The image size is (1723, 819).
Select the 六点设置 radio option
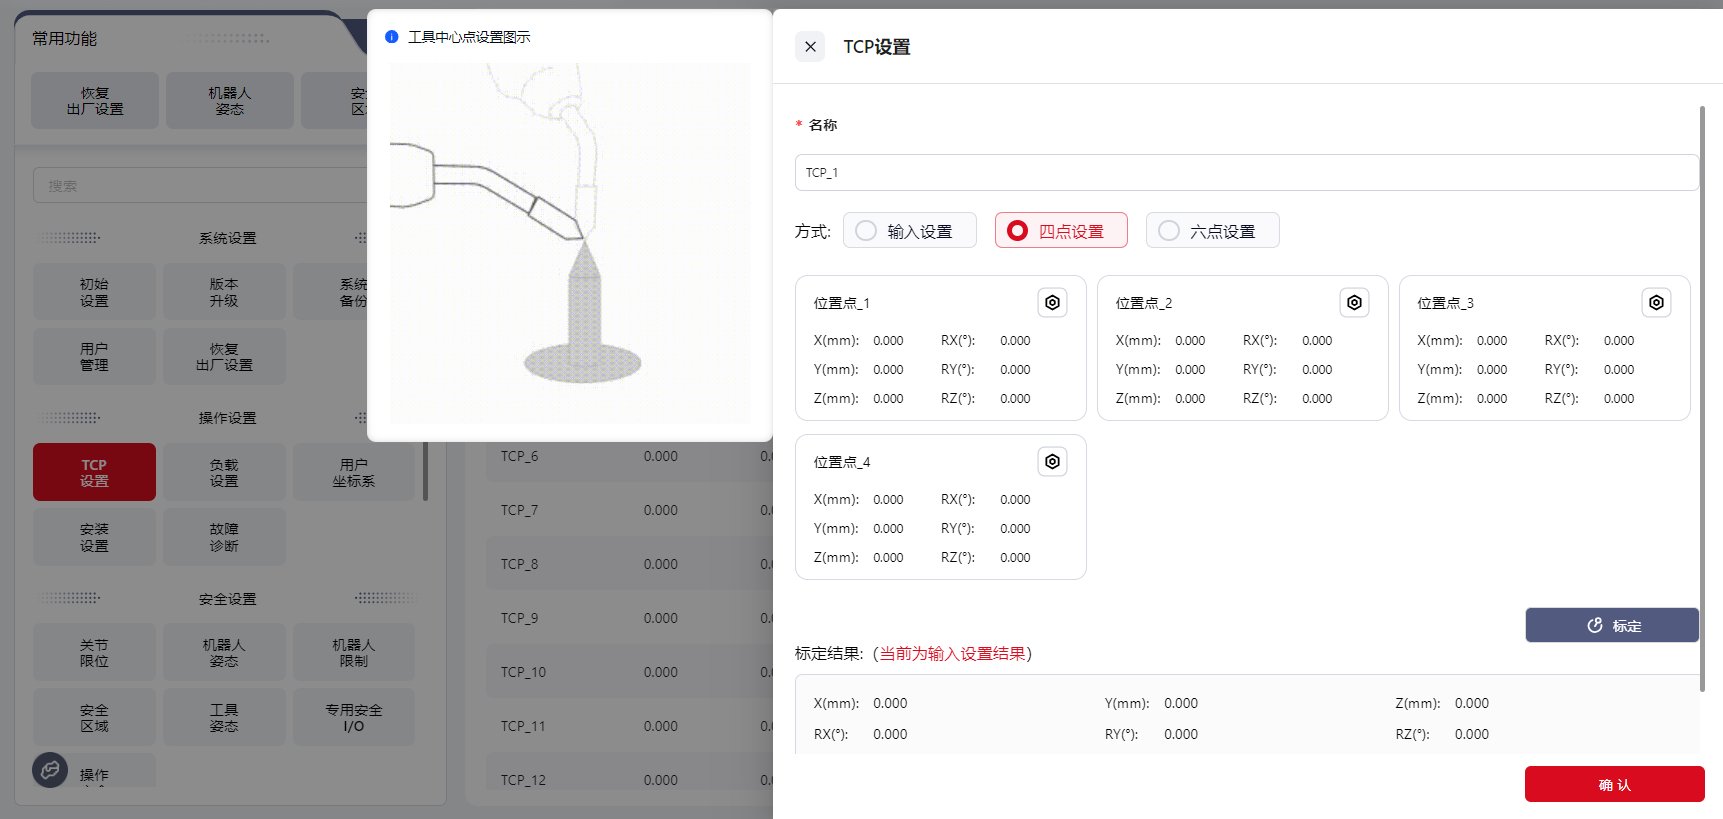pos(1169,231)
